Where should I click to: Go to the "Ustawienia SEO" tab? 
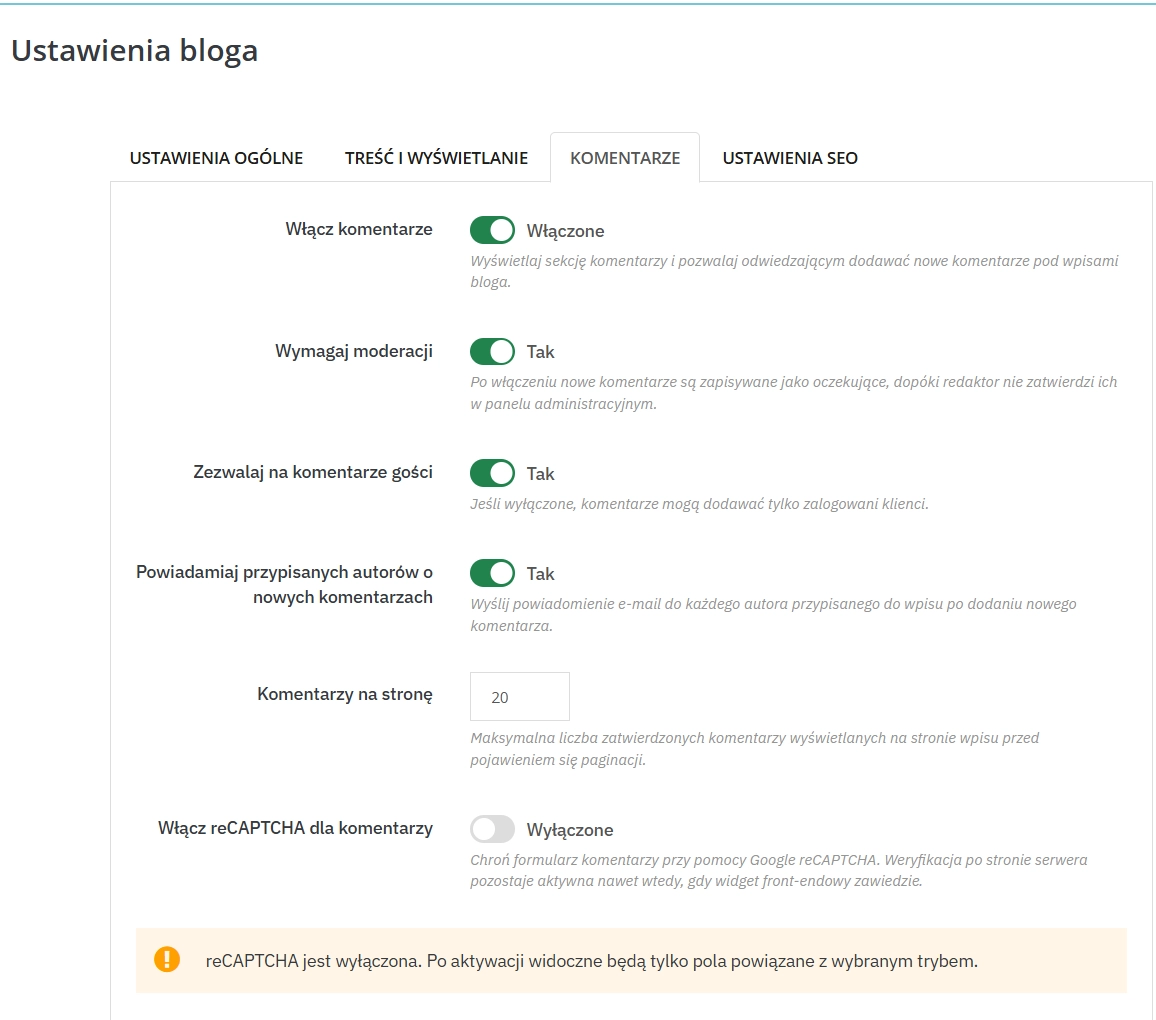(789, 157)
